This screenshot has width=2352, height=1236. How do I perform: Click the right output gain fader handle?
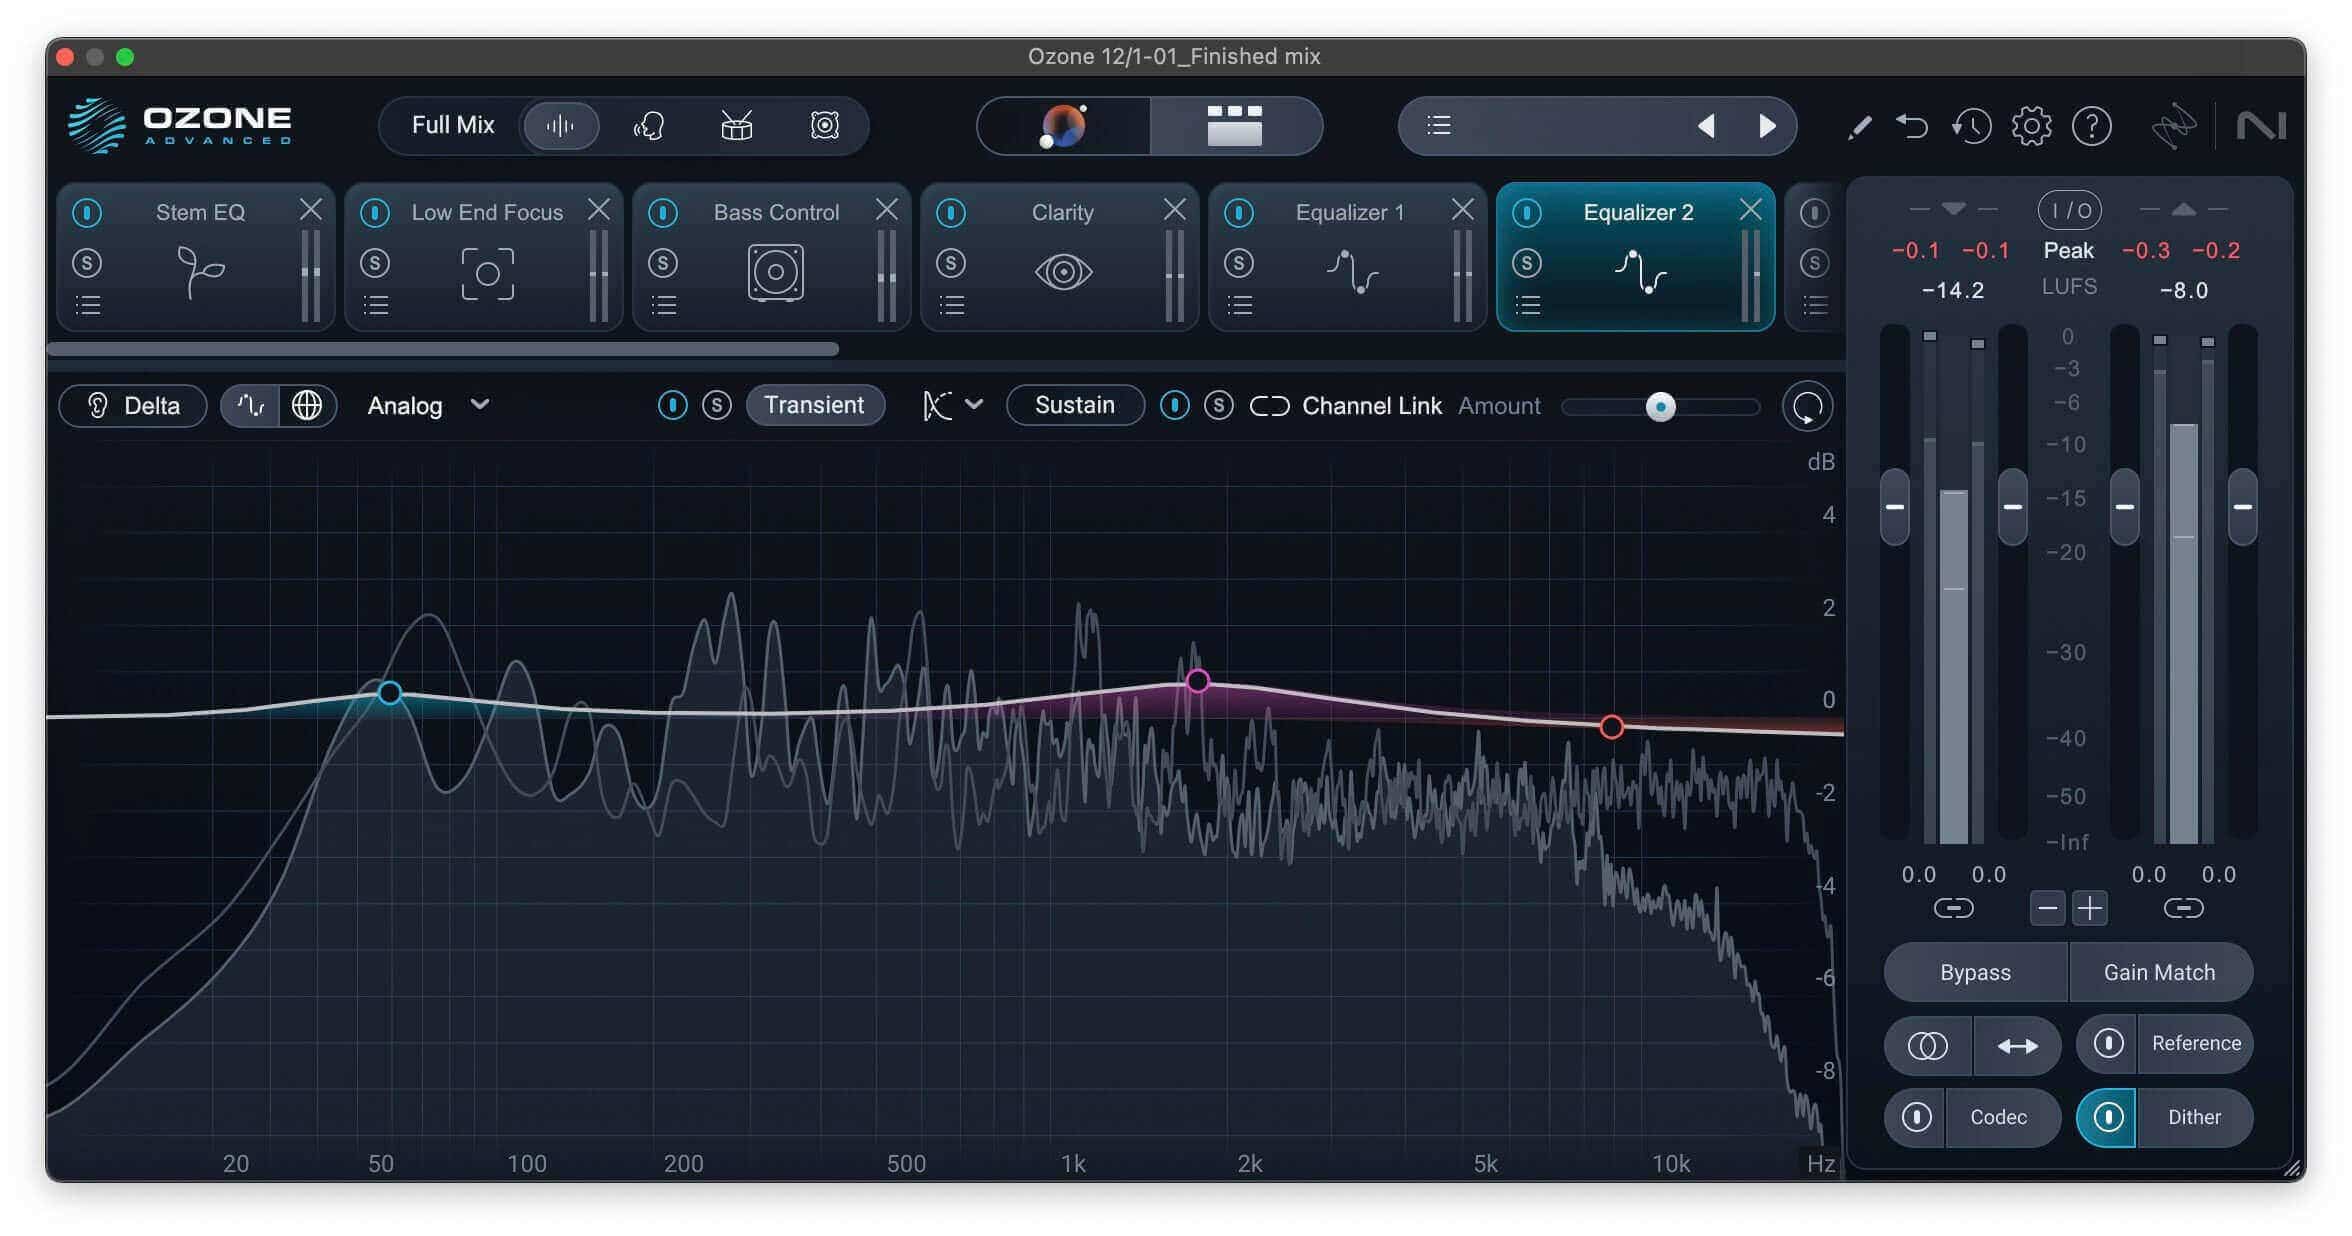coord(2242,507)
